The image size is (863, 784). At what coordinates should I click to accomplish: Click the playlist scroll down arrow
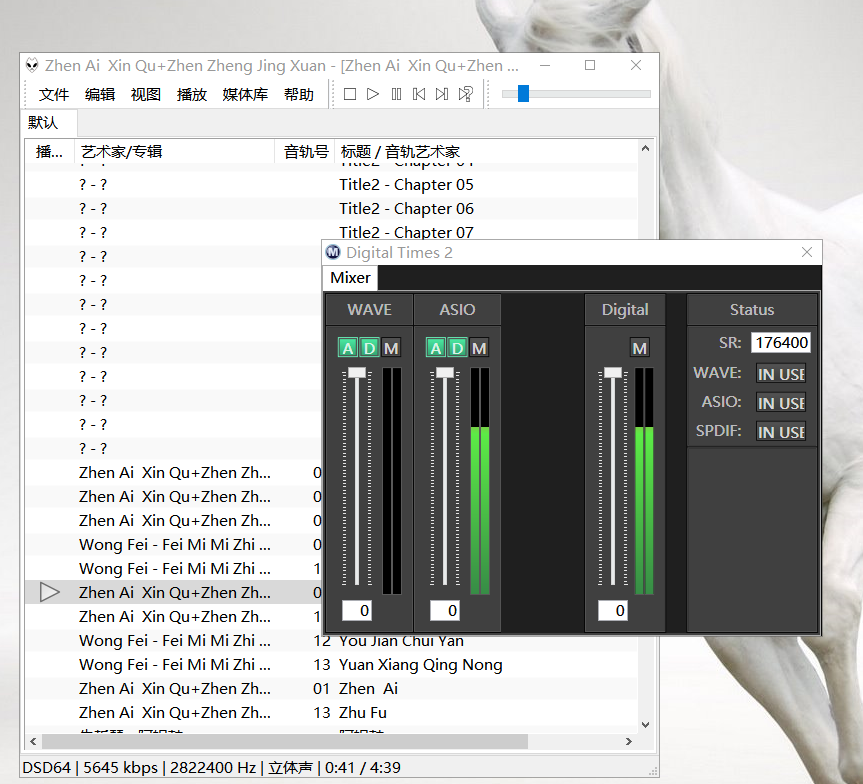pyautogui.click(x=645, y=725)
